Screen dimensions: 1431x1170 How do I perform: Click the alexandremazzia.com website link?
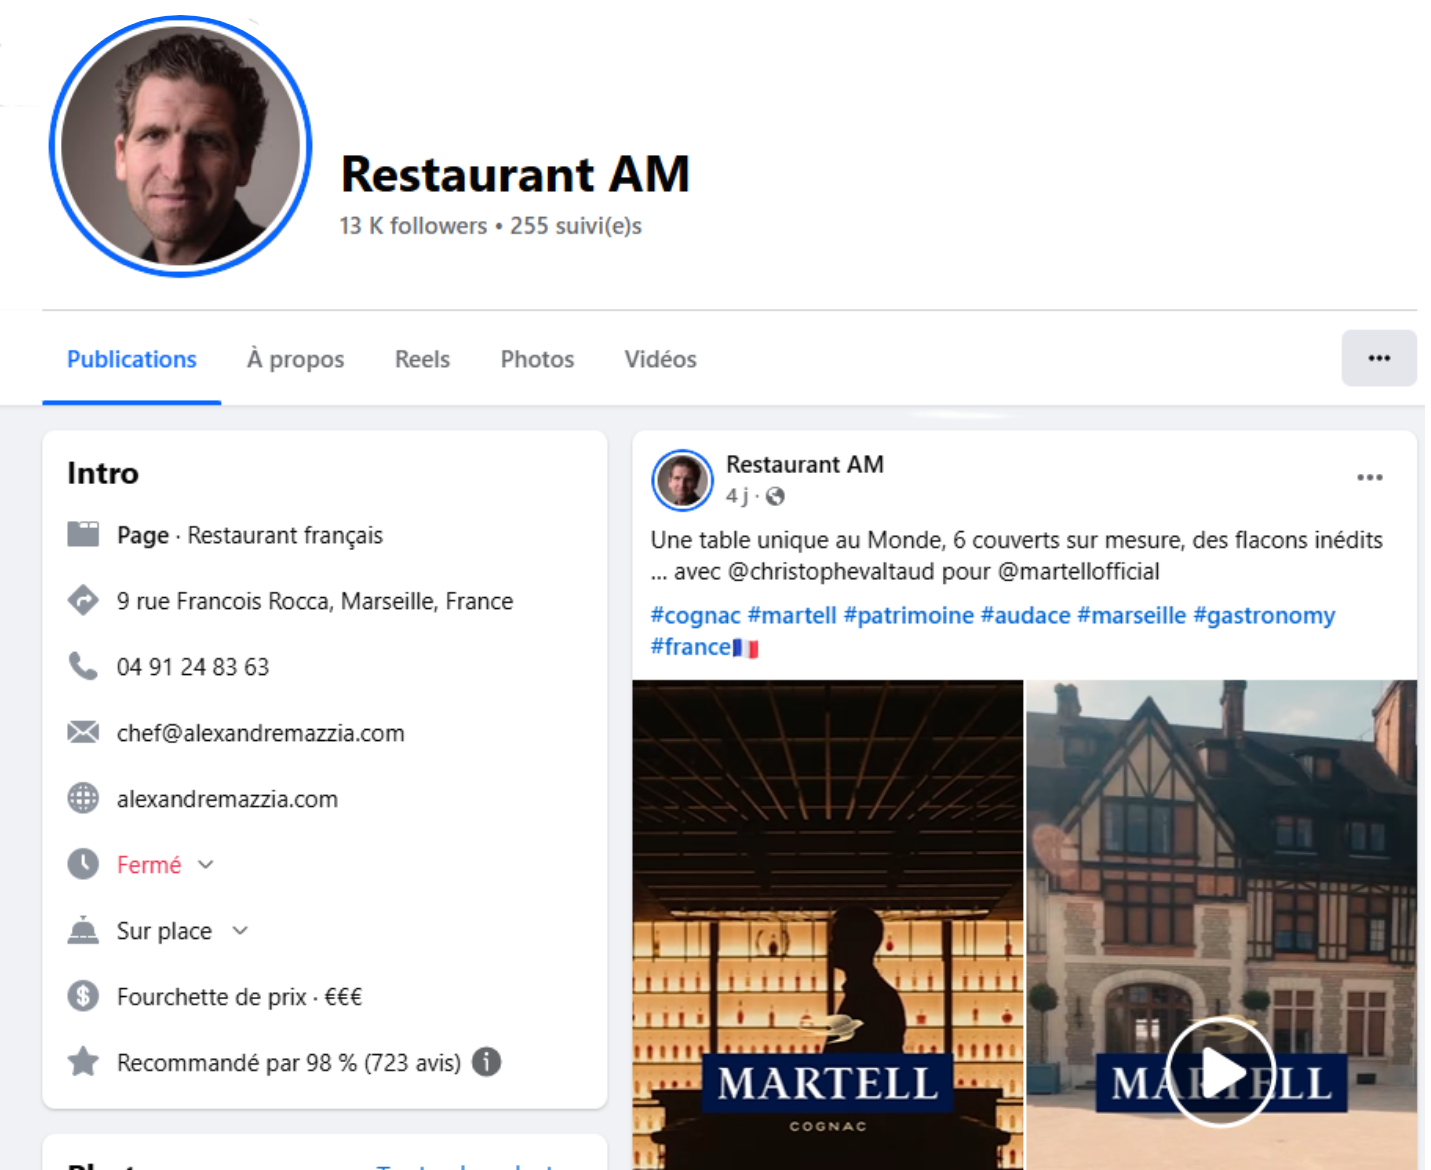(x=226, y=799)
